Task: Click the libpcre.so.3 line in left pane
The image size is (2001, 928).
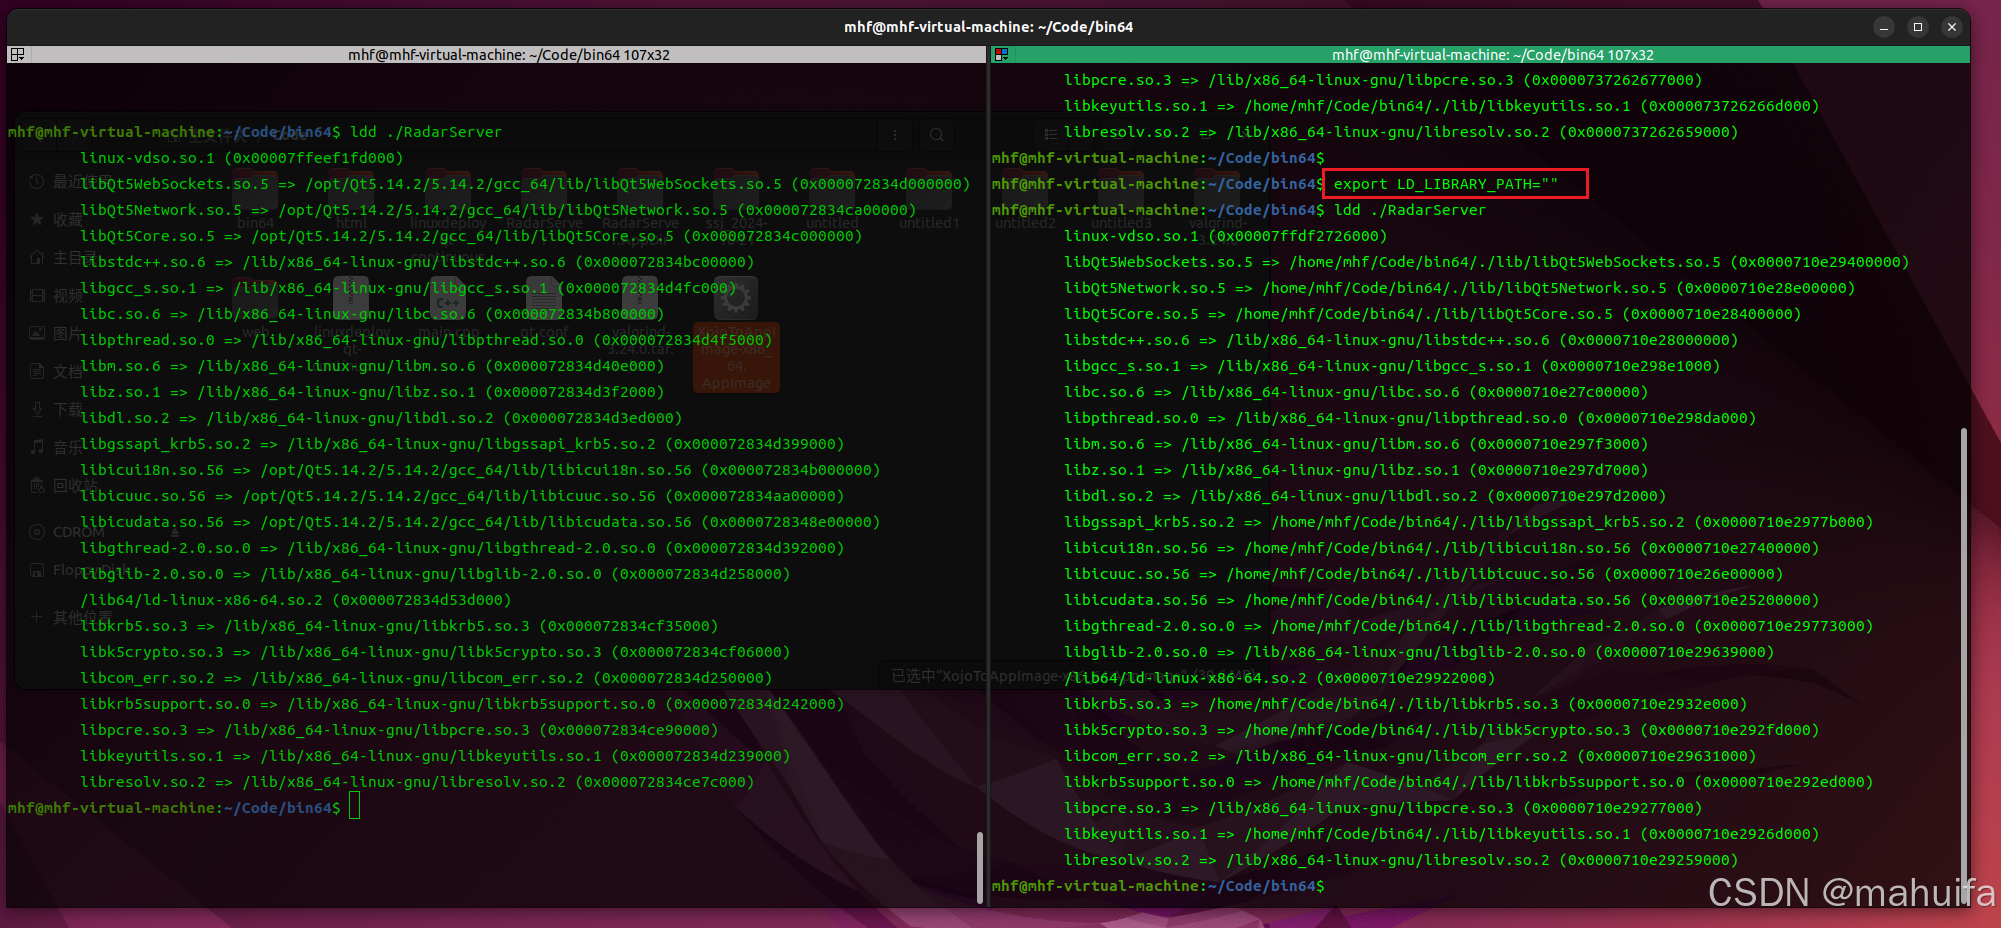Action: point(399,730)
